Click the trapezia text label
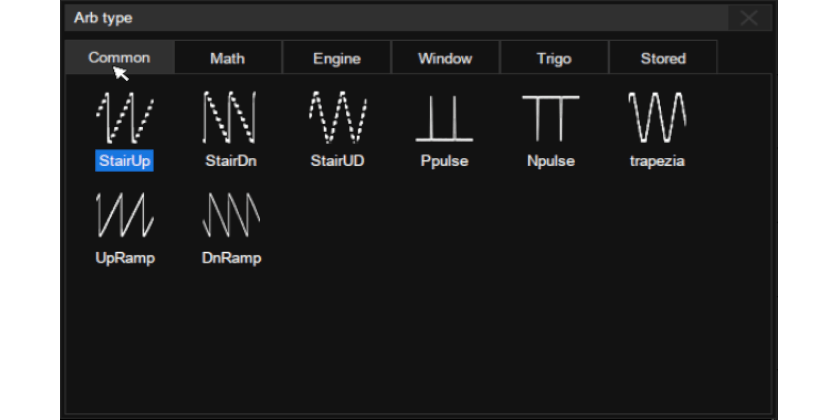Viewport: 840px width, 420px height. point(657,161)
